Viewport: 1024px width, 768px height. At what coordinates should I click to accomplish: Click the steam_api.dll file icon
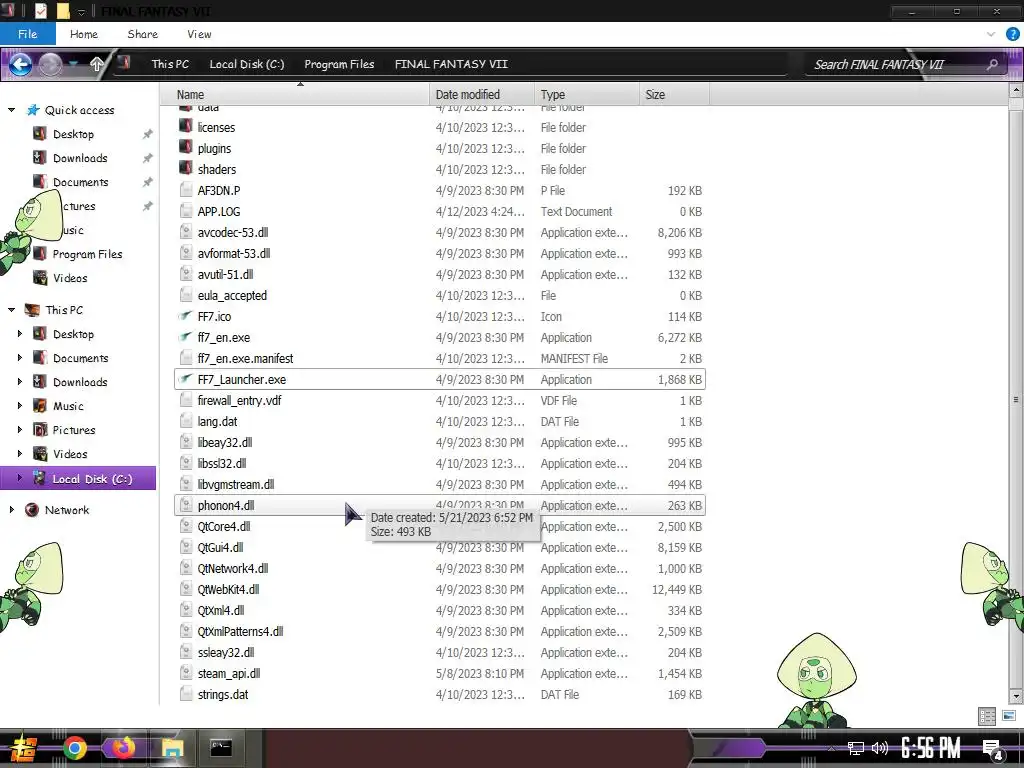pyautogui.click(x=186, y=673)
